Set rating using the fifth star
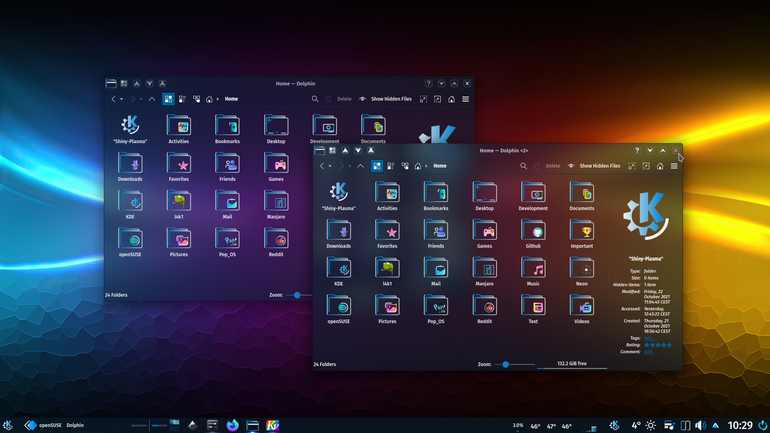The image size is (770, 433). [669, 345]
